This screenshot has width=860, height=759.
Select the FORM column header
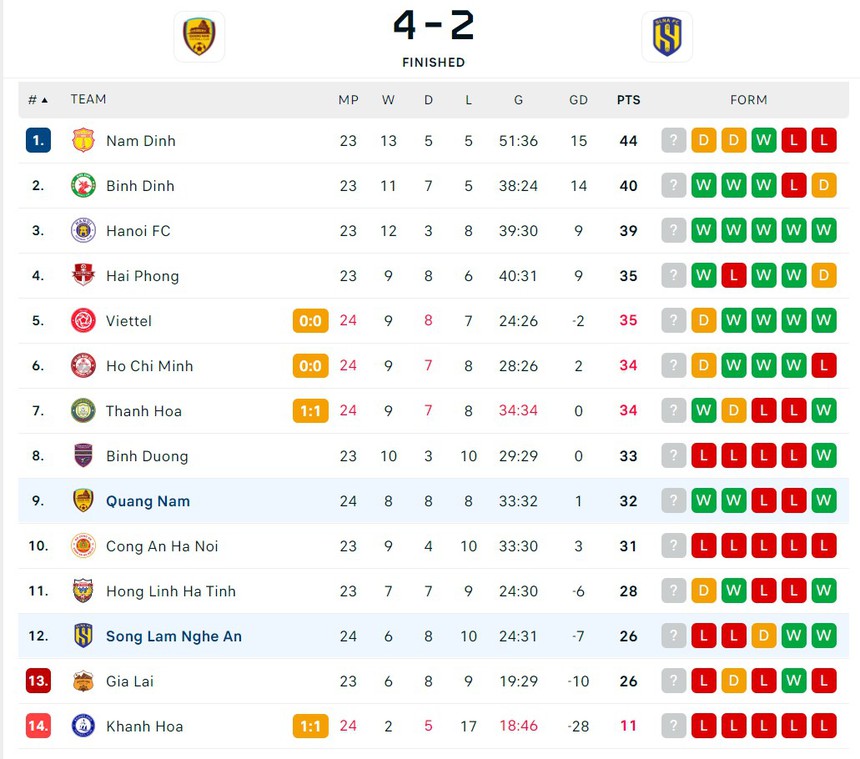tap(749, 99)
